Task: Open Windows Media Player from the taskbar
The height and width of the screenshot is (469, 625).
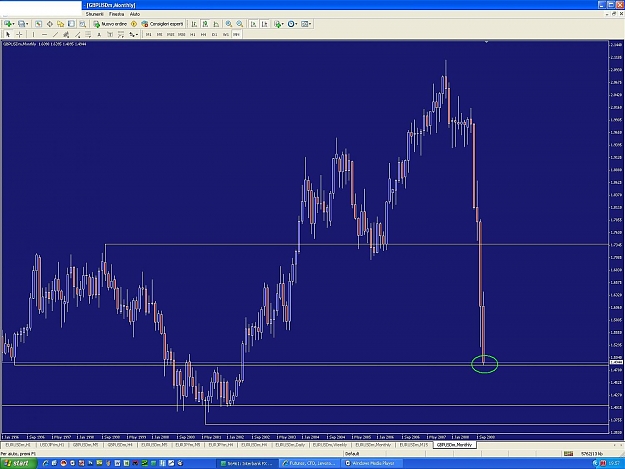Action: pyautogui.click(x=371, y=463)
